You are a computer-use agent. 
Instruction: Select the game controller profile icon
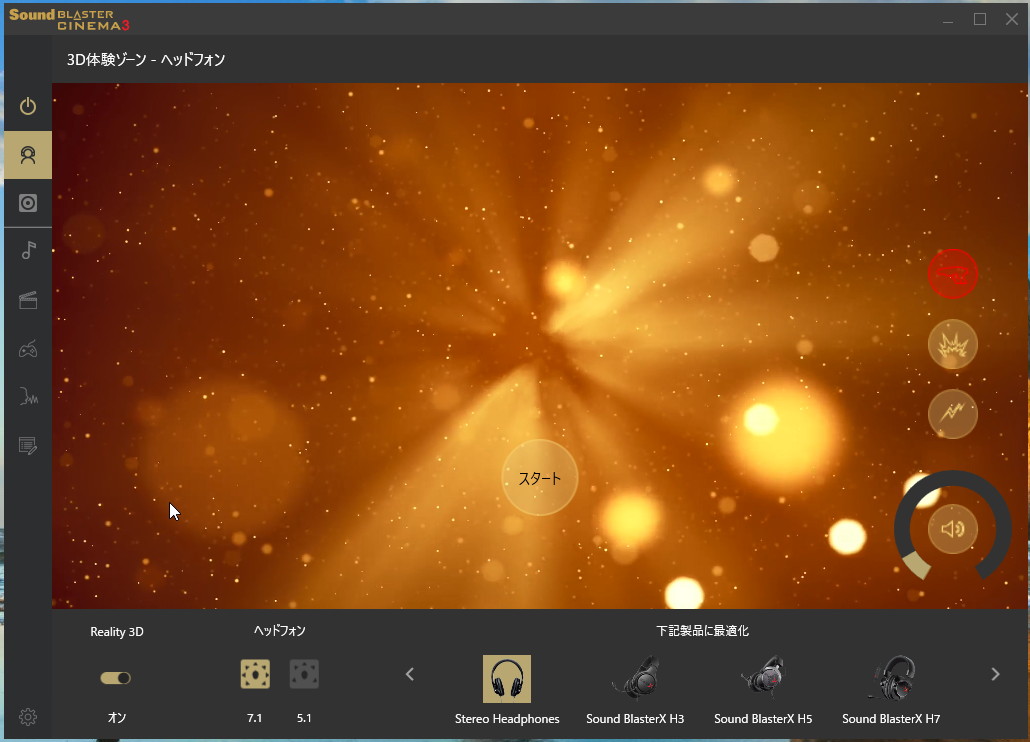tap(28, 349)
